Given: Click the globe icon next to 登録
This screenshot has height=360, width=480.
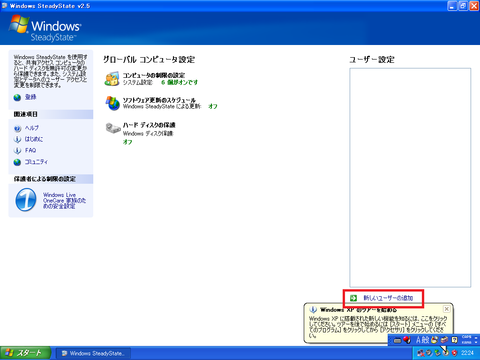Looking at the screenshot, I should tap(17, 97).
